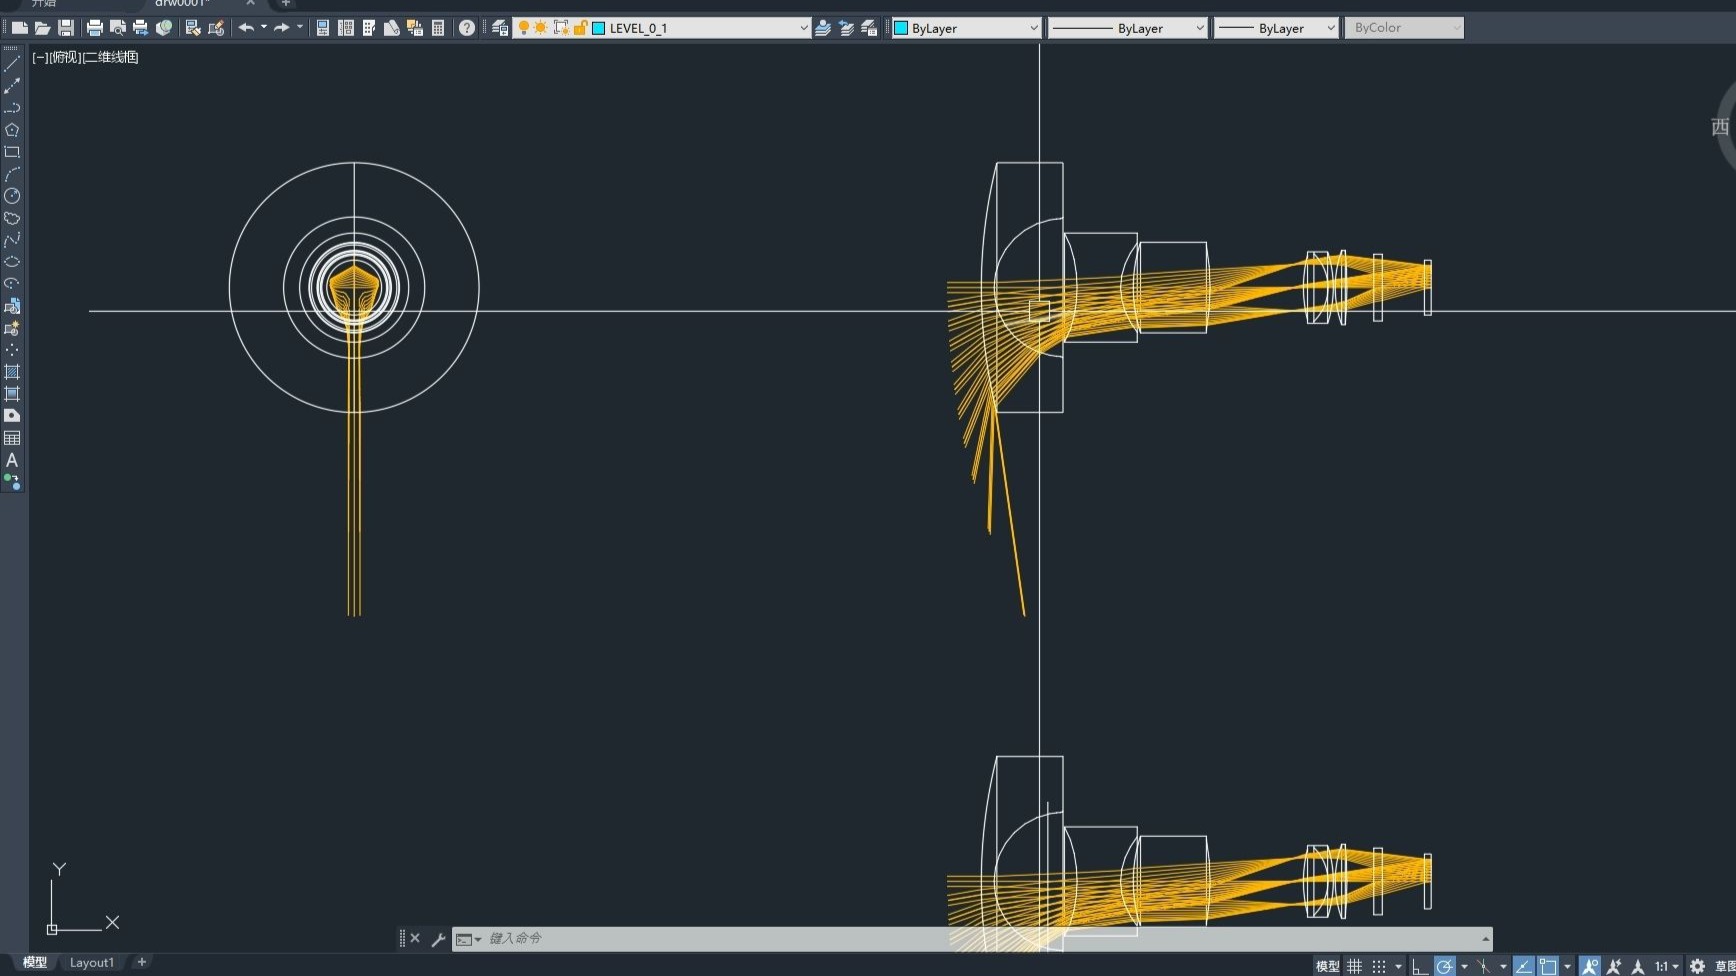Image resolution: width=1736 pixels, height=976 pixels.
Task: Open Layer Properties Manager icon
Action: click(500, 28)
